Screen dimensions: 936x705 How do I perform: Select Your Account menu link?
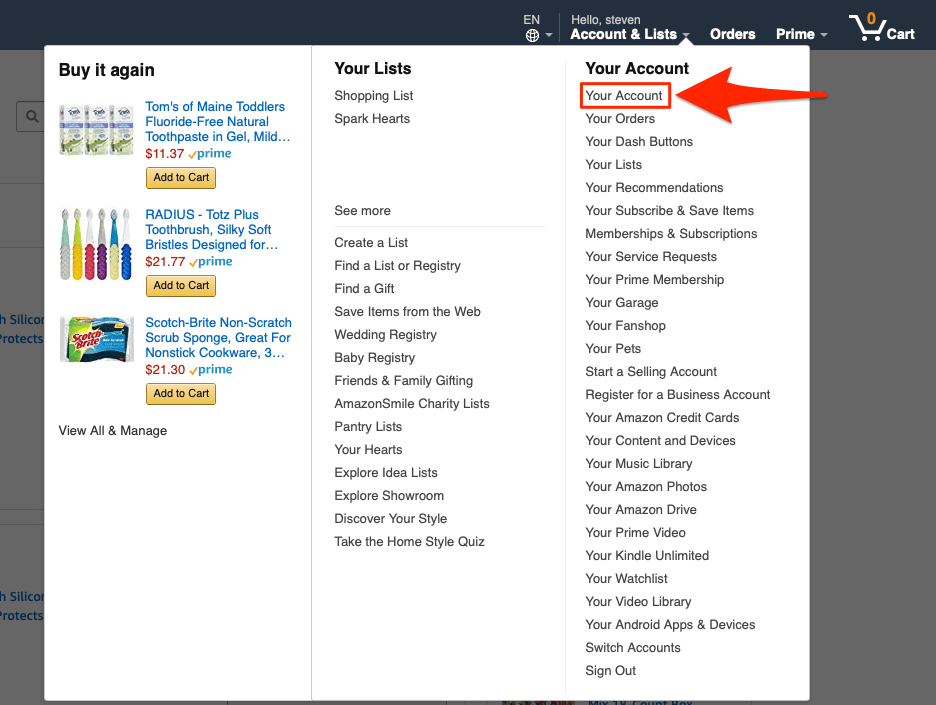(x=624, y=96)
